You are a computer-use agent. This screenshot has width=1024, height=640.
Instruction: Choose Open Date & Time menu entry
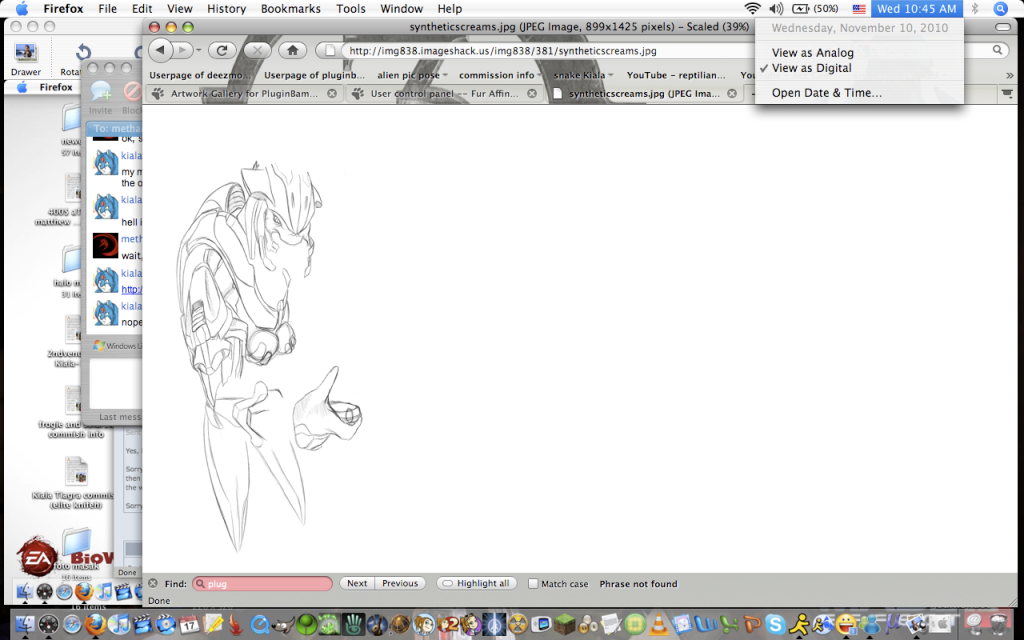pos(827,93)
